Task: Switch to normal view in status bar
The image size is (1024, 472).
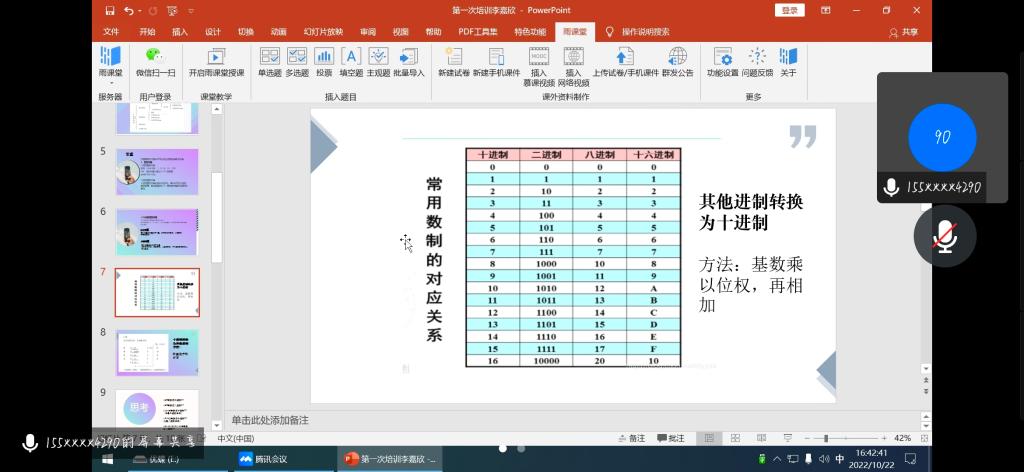Action: pyautogui.click(x=708, y=438)
